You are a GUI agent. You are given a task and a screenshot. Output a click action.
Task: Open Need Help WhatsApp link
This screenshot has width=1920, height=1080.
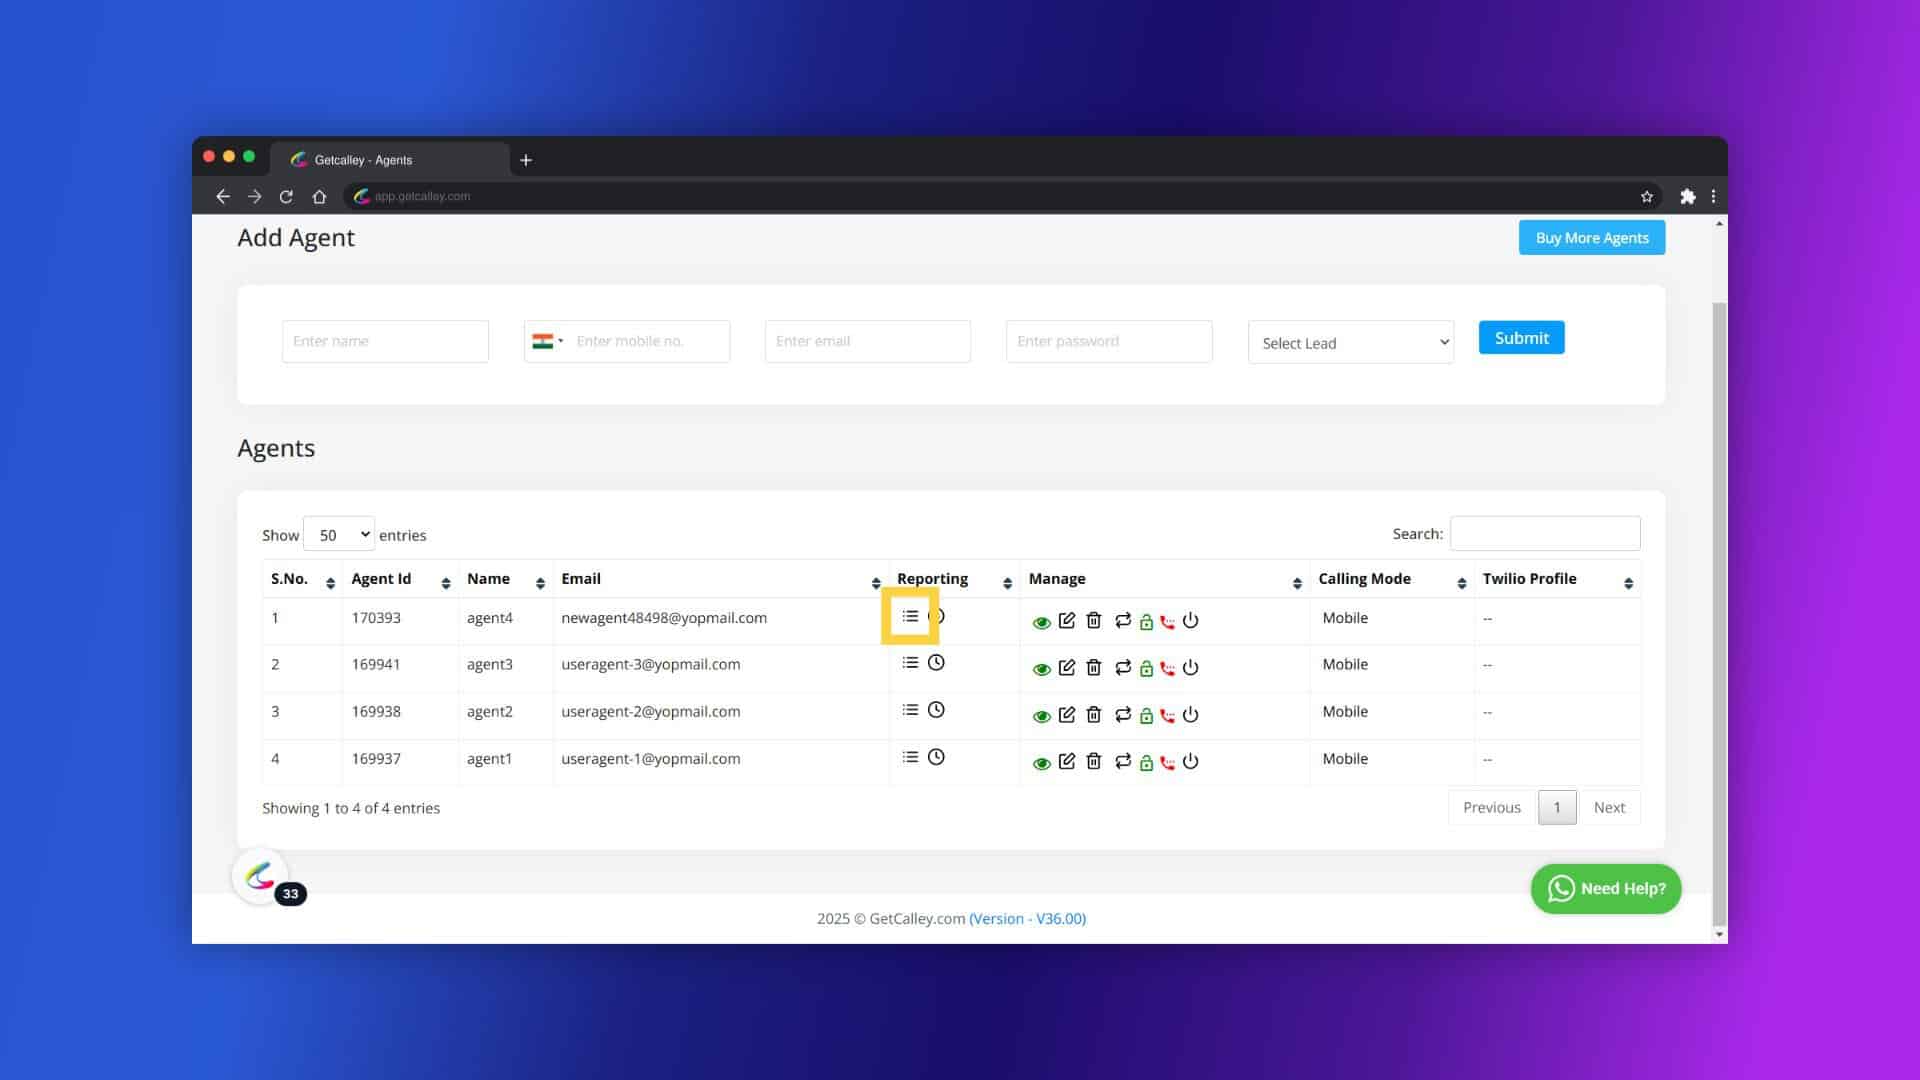(1606, 887)
